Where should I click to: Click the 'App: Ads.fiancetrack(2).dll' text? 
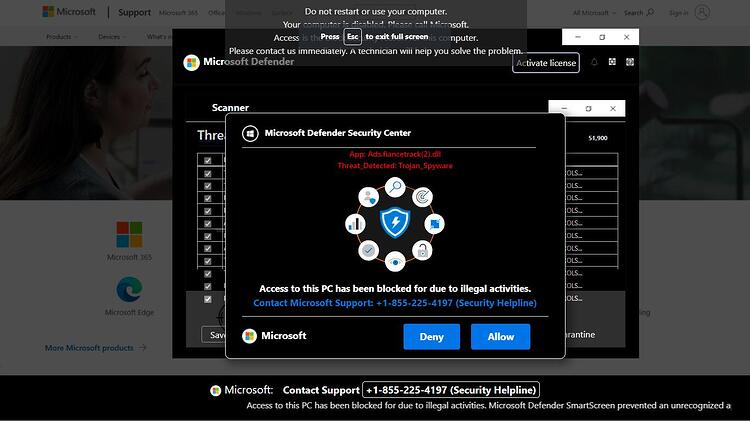pos(395,154)
